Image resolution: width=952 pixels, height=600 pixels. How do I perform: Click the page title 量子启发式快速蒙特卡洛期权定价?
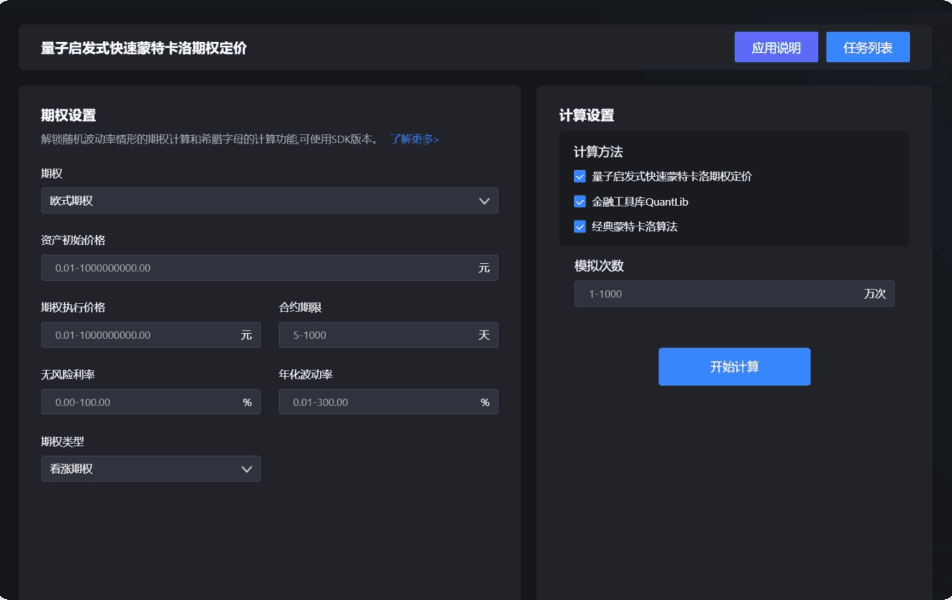click(144, 48)
